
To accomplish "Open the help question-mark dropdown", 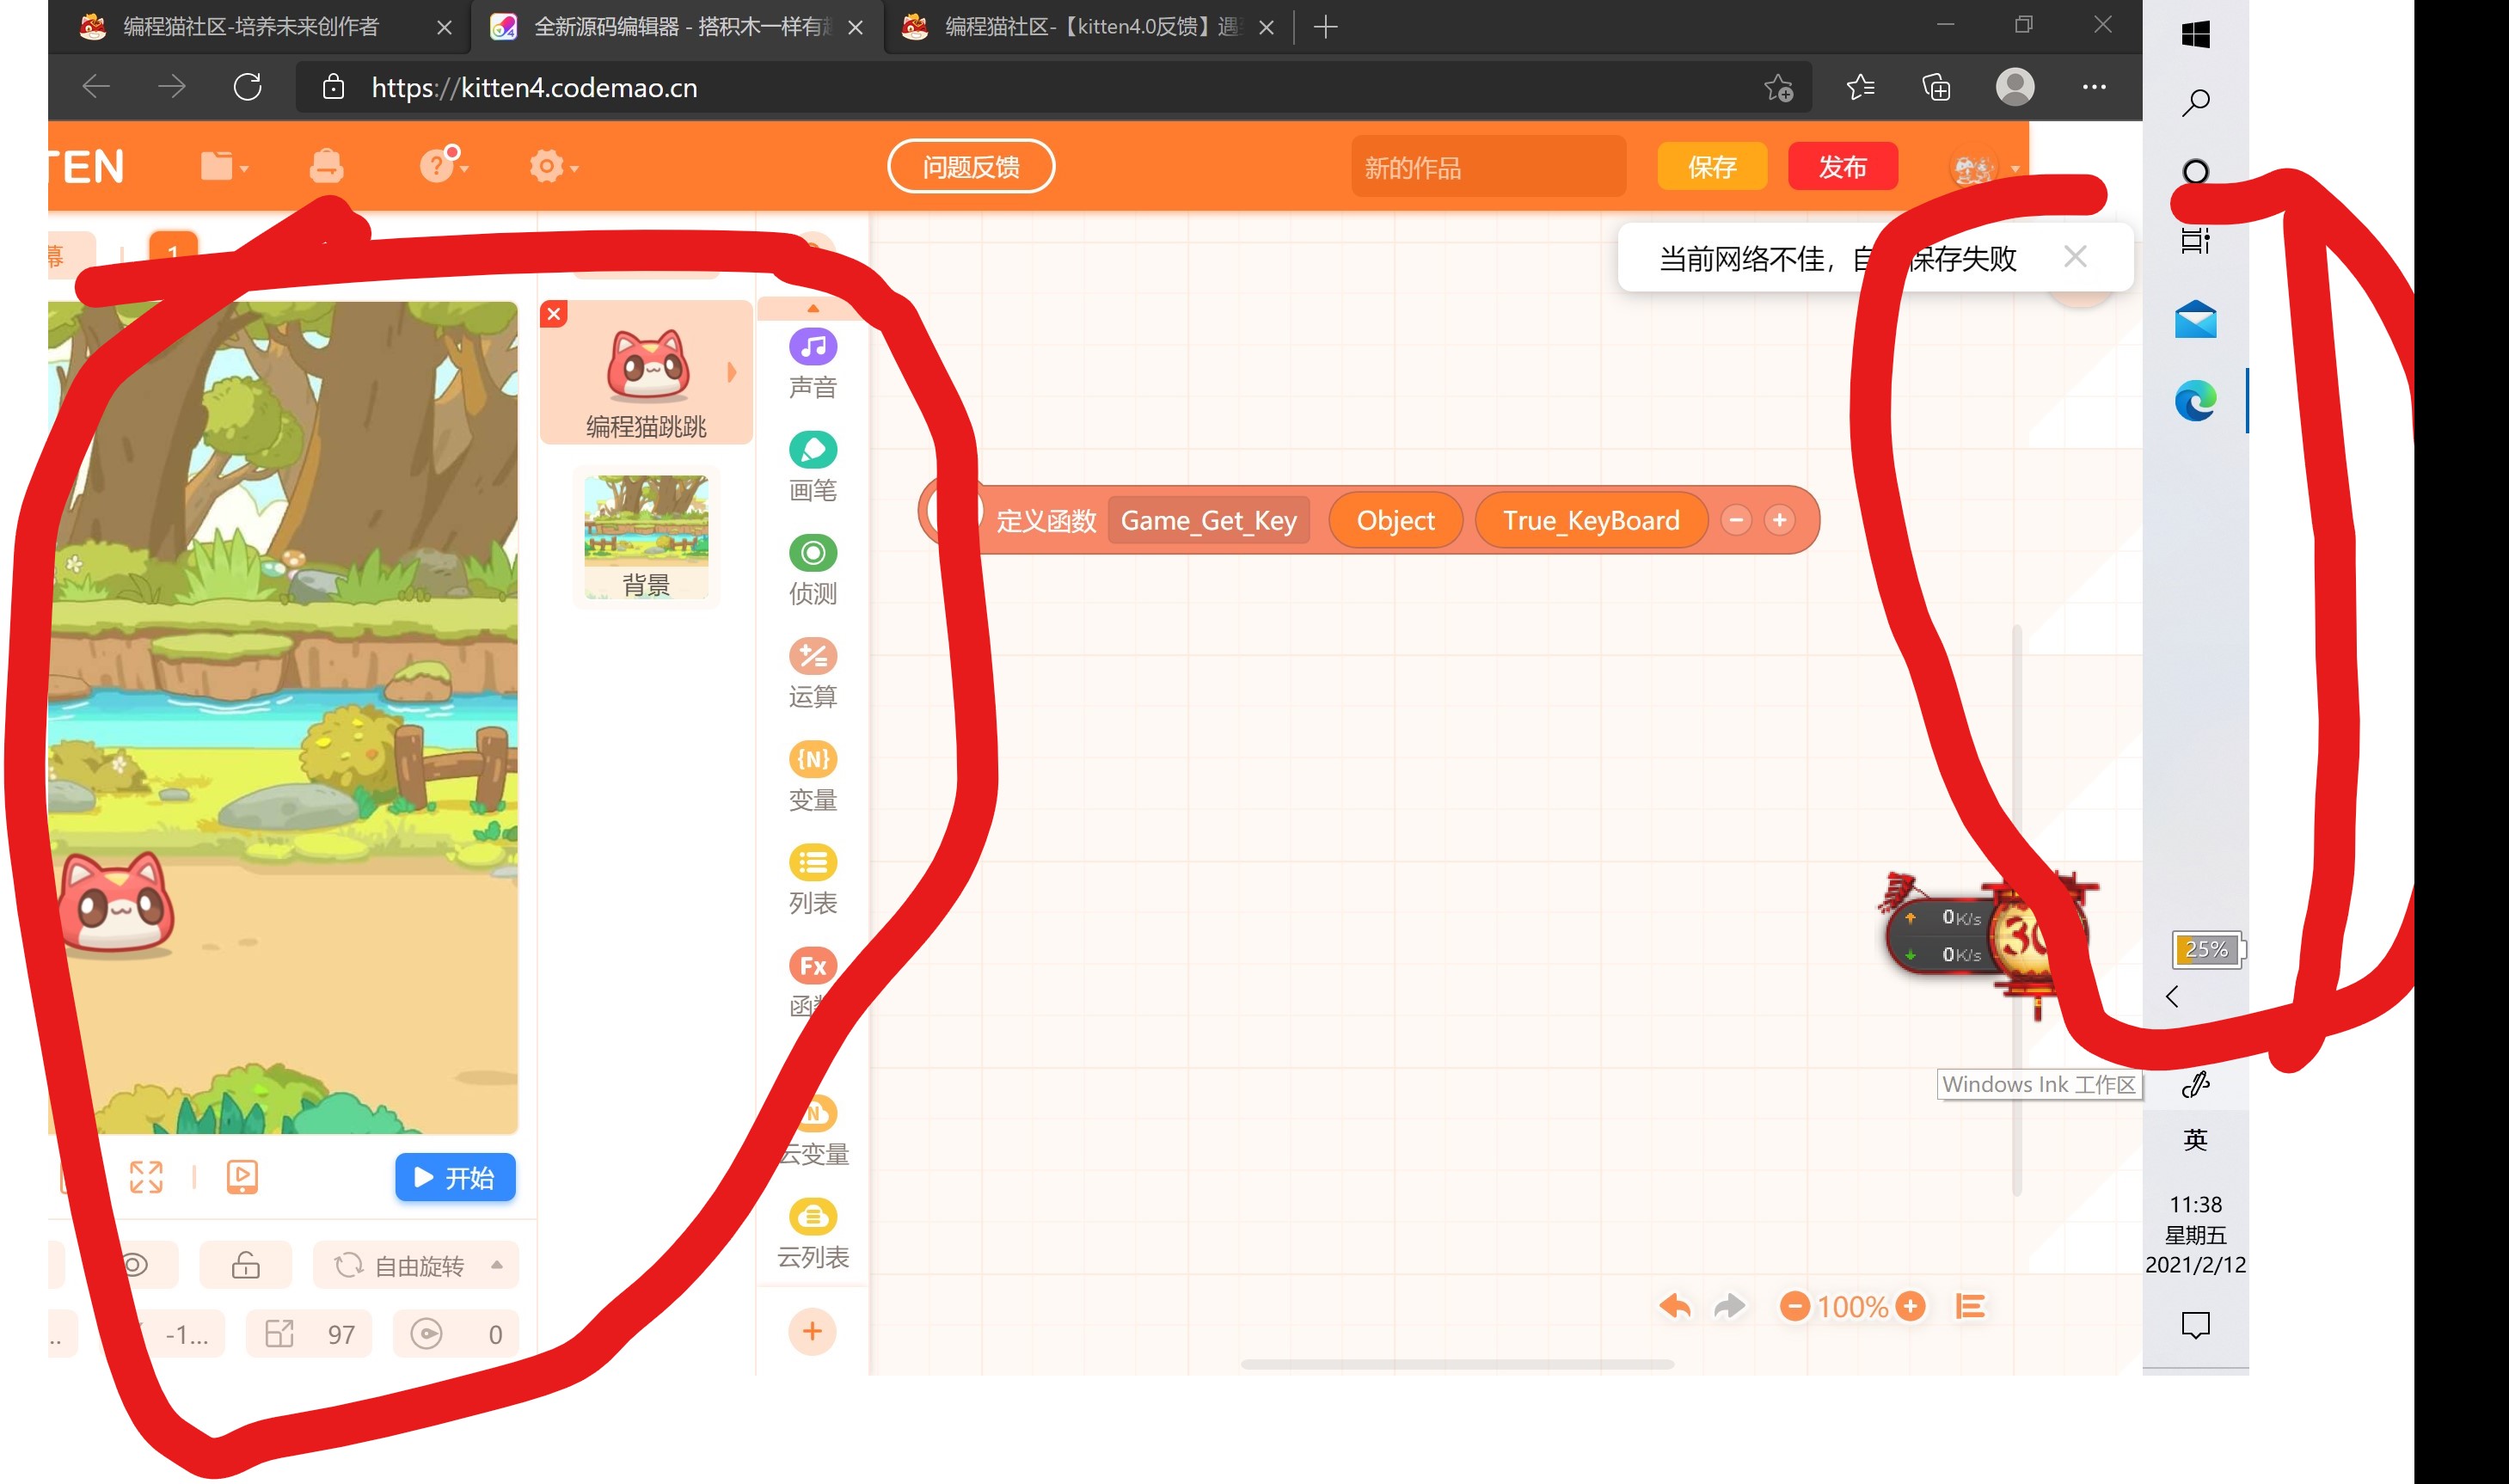I will (x=444, y=165).
